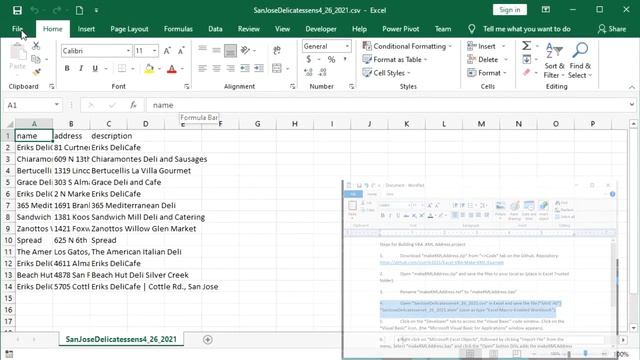
Task: Switch to the Page Layout tab
Action: pos(129,29)
